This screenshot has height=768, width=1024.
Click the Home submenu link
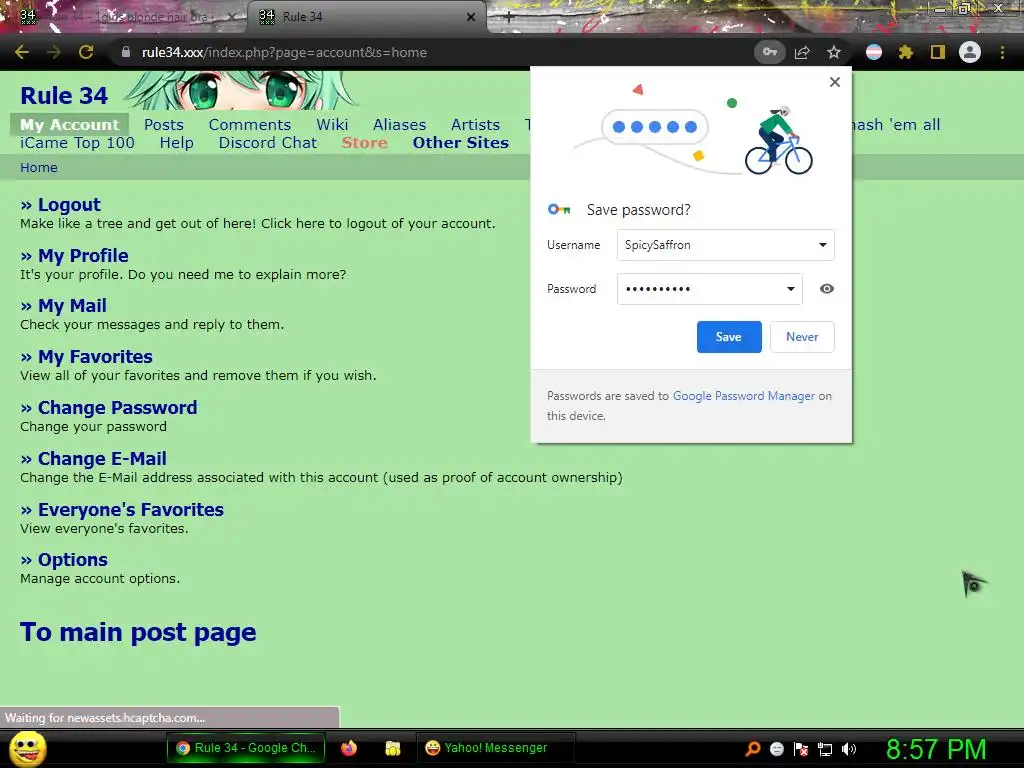[x=39, y=168]
